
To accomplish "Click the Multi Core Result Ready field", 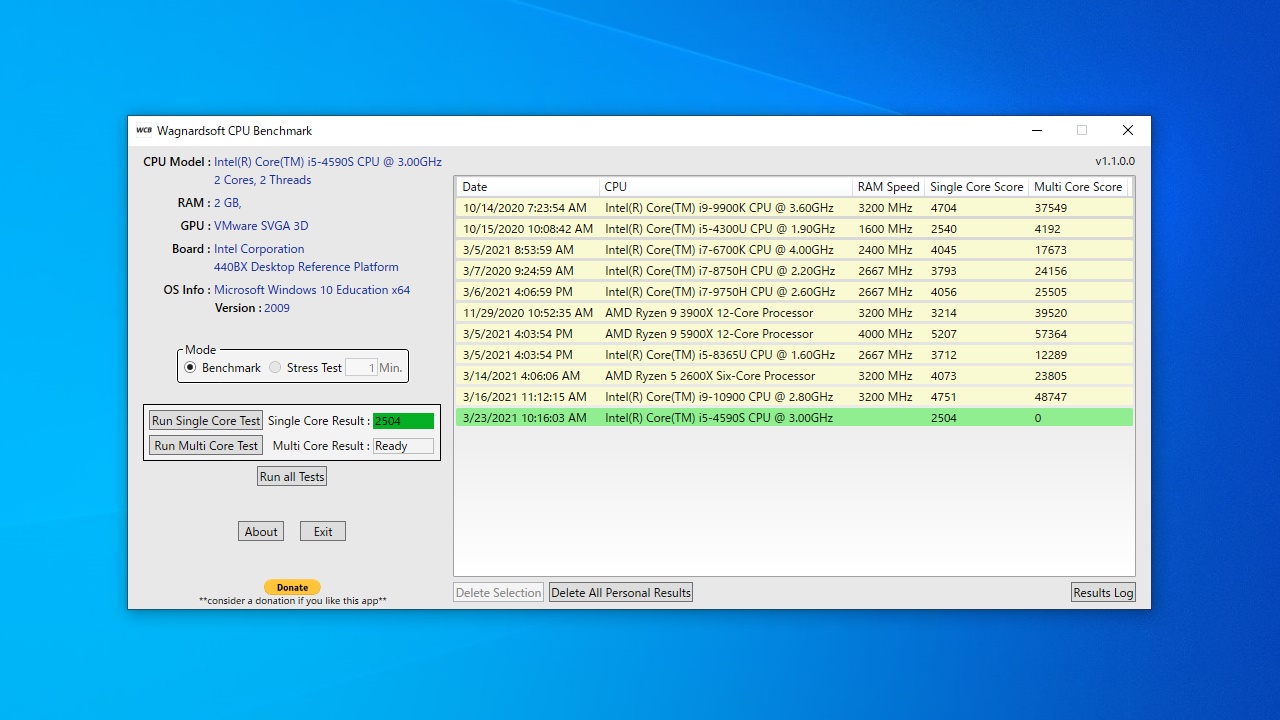I will click(403, 446).
